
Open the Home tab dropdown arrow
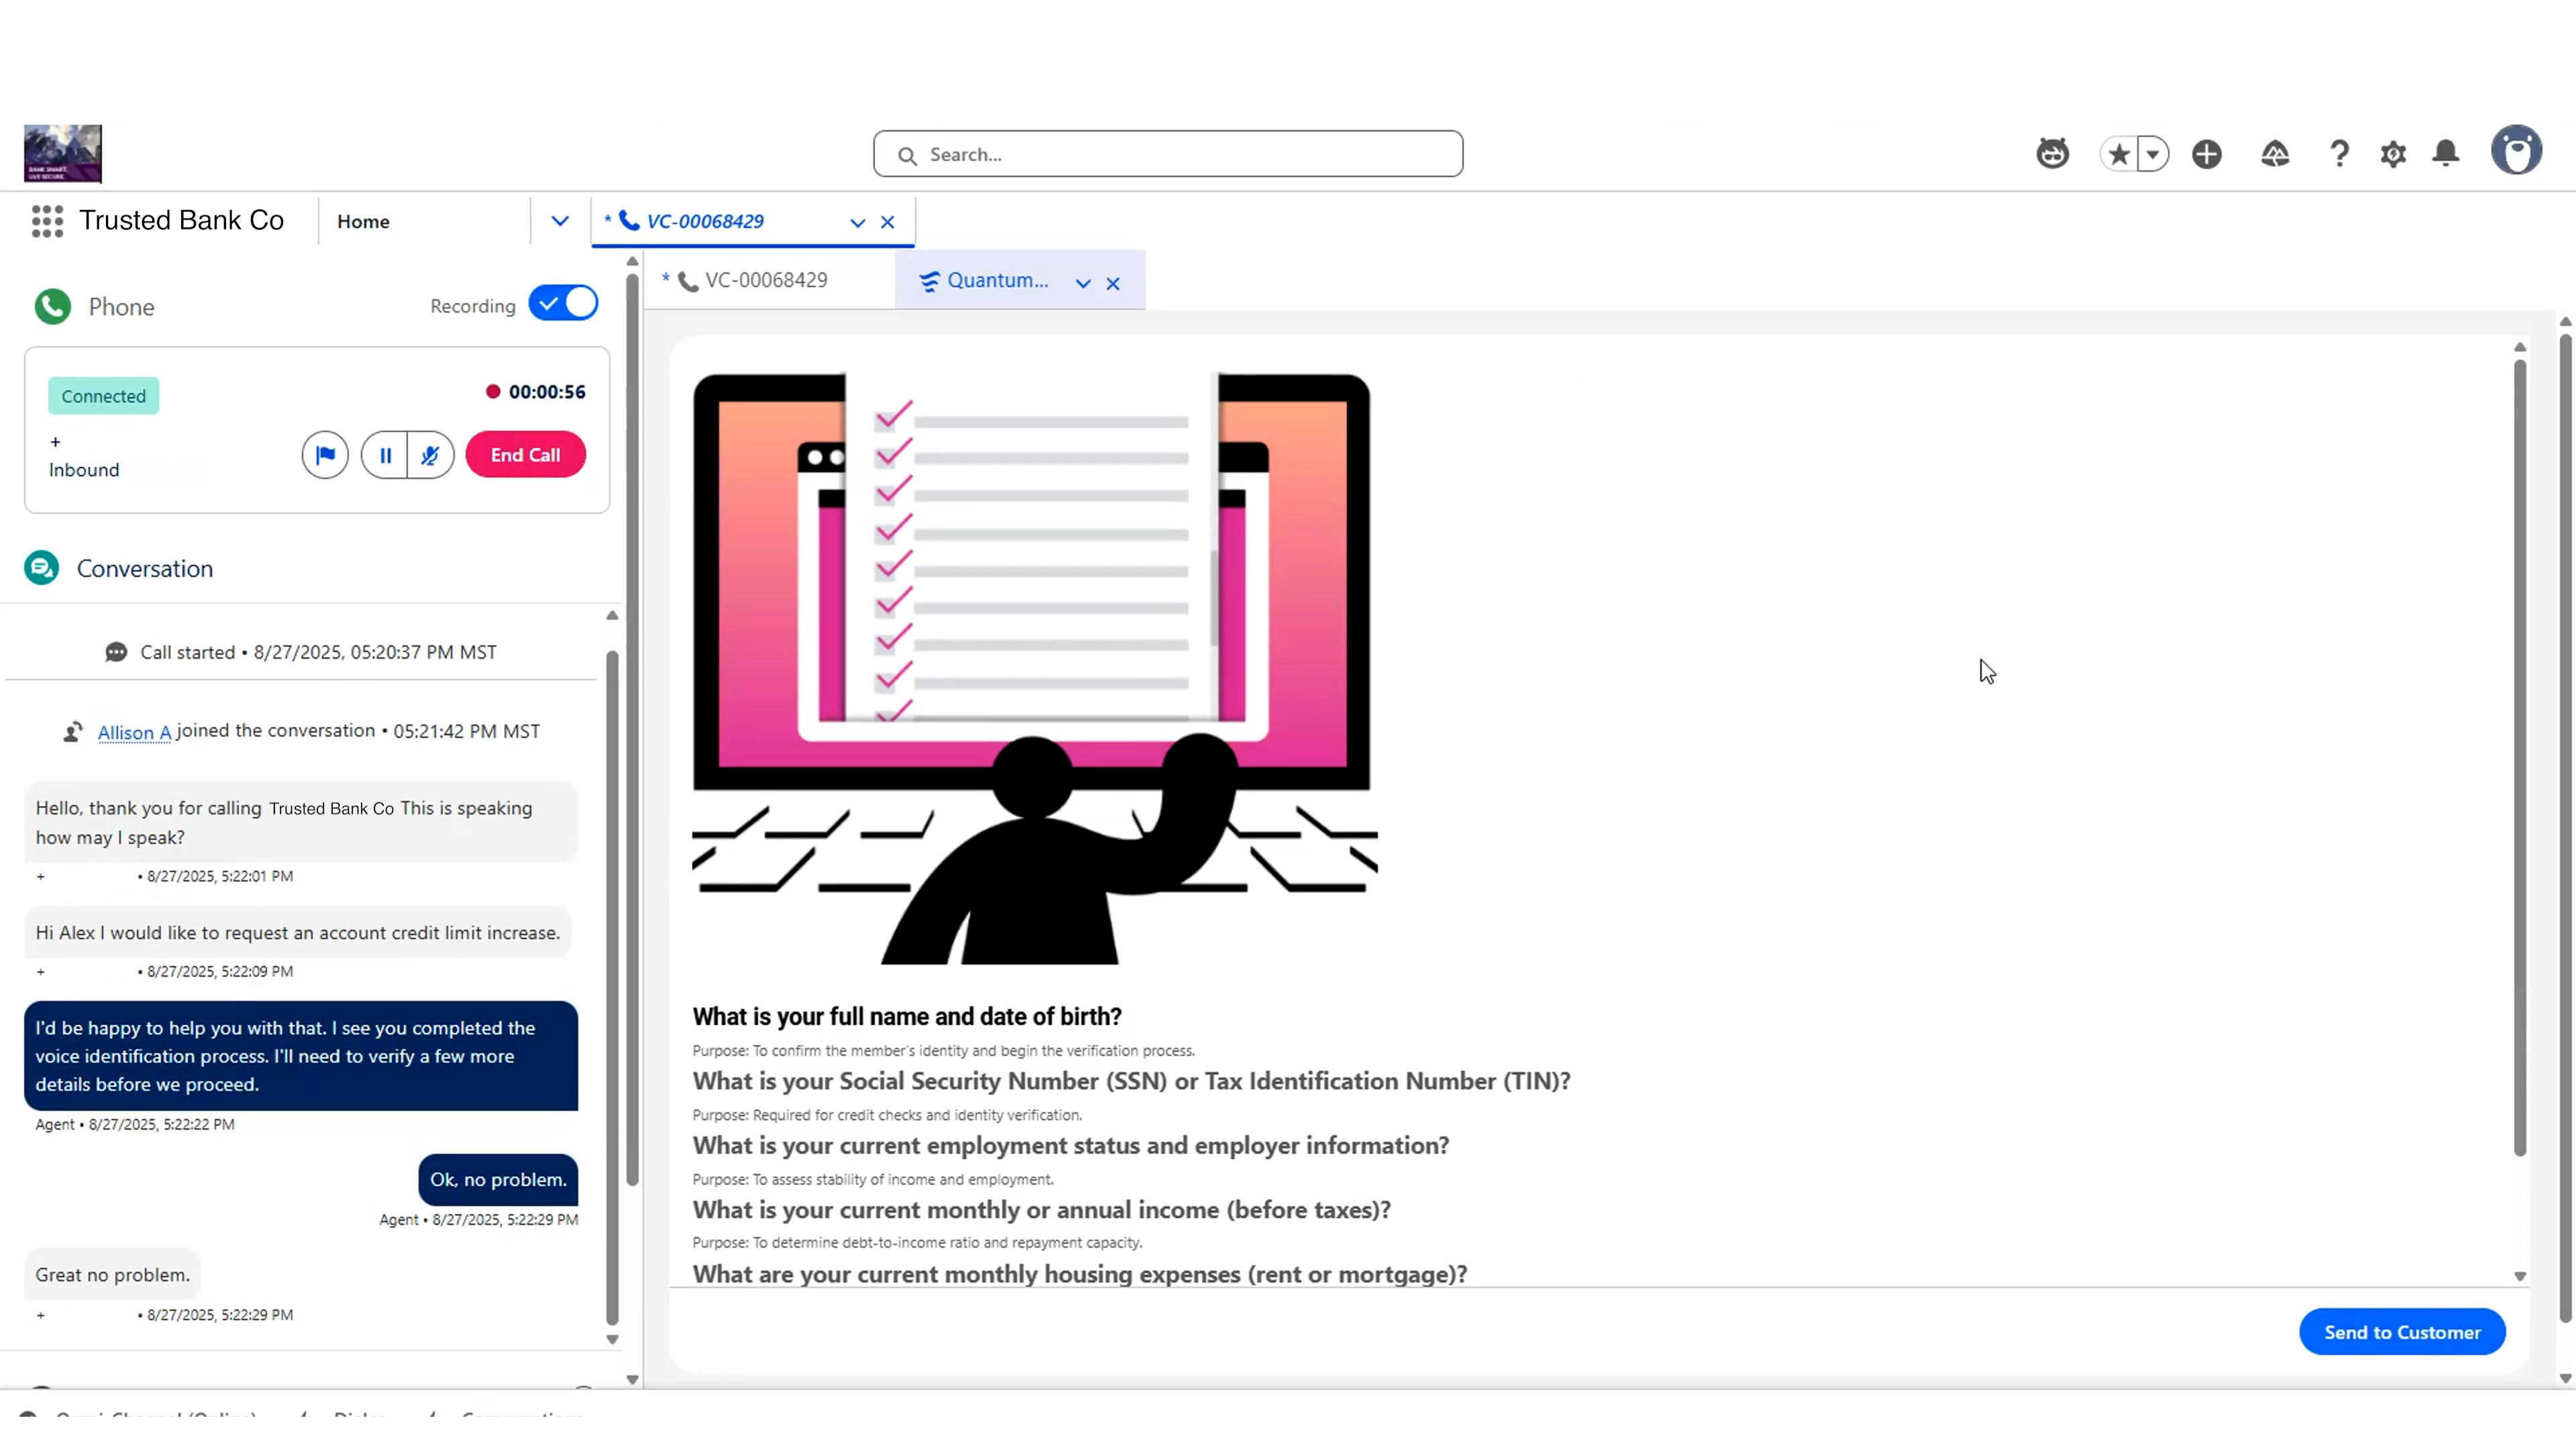pos(559,221)
